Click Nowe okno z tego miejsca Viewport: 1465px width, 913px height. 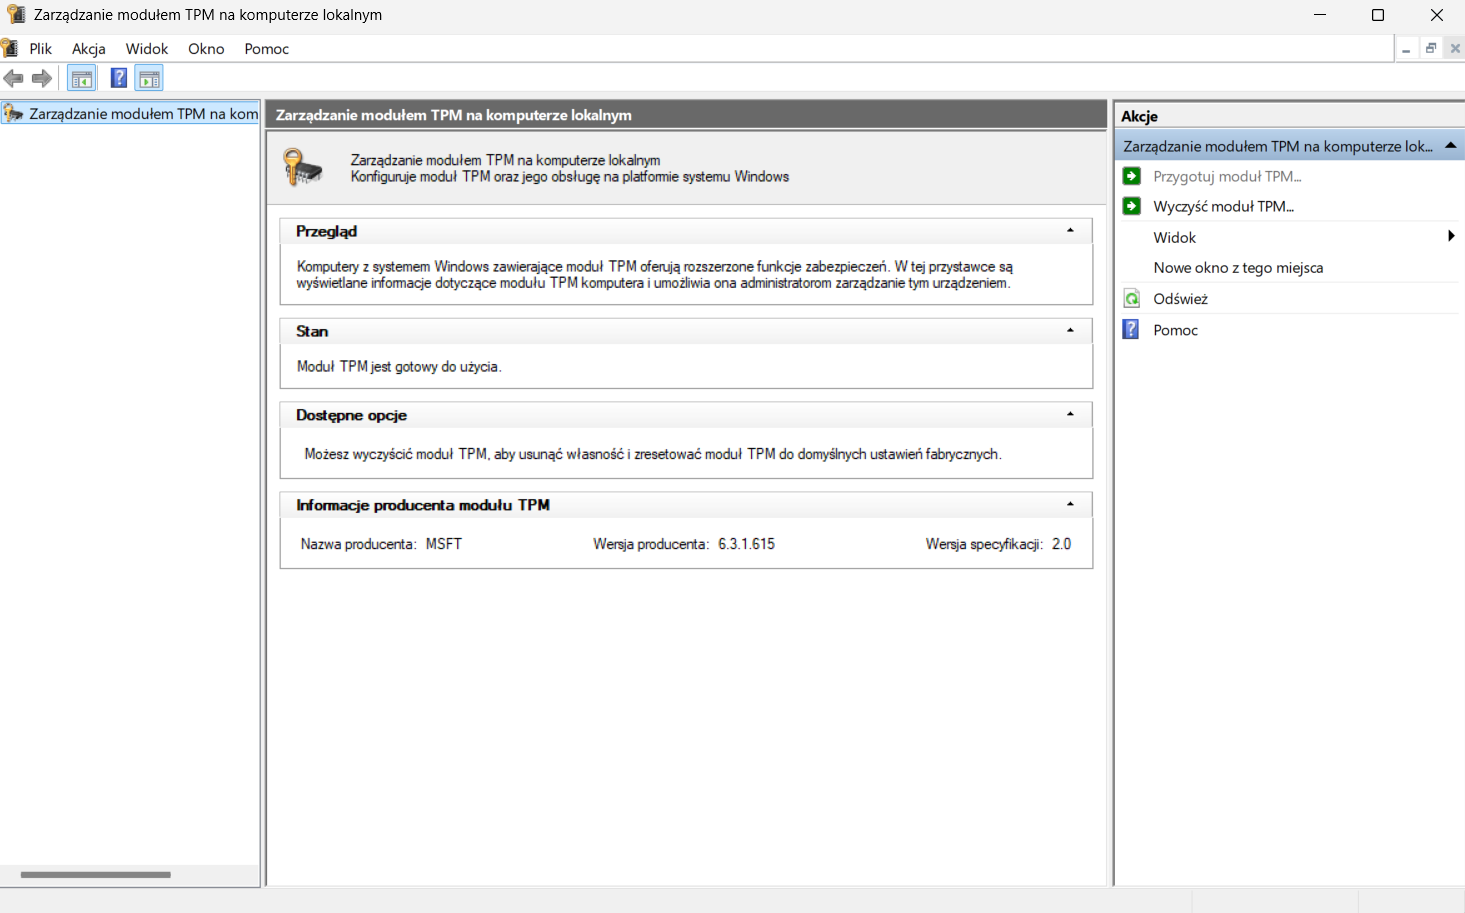point(1238,267)
